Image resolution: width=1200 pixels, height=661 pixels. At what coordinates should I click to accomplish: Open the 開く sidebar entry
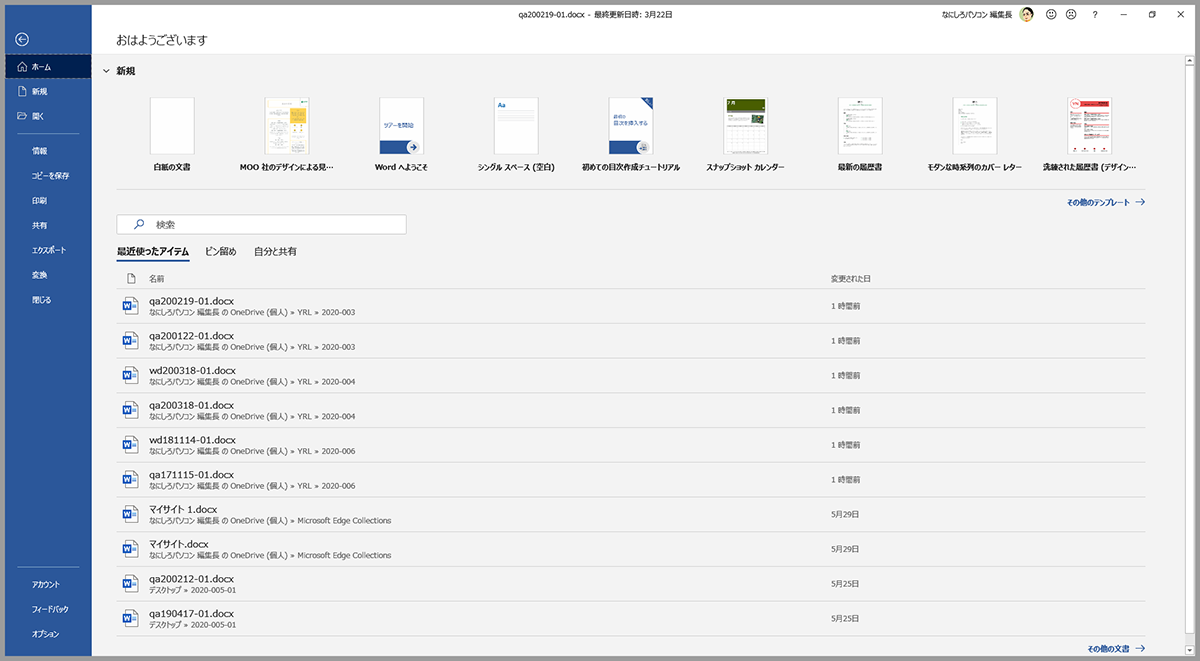(x=48, y=116)
